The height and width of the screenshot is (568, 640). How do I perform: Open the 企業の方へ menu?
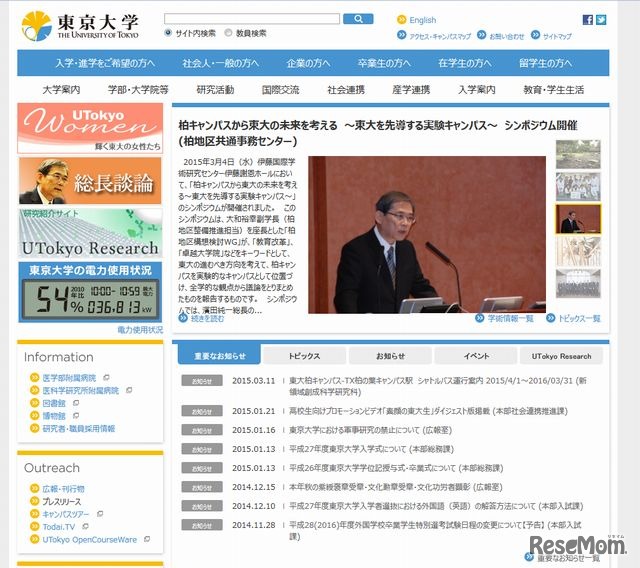(308, 63)
